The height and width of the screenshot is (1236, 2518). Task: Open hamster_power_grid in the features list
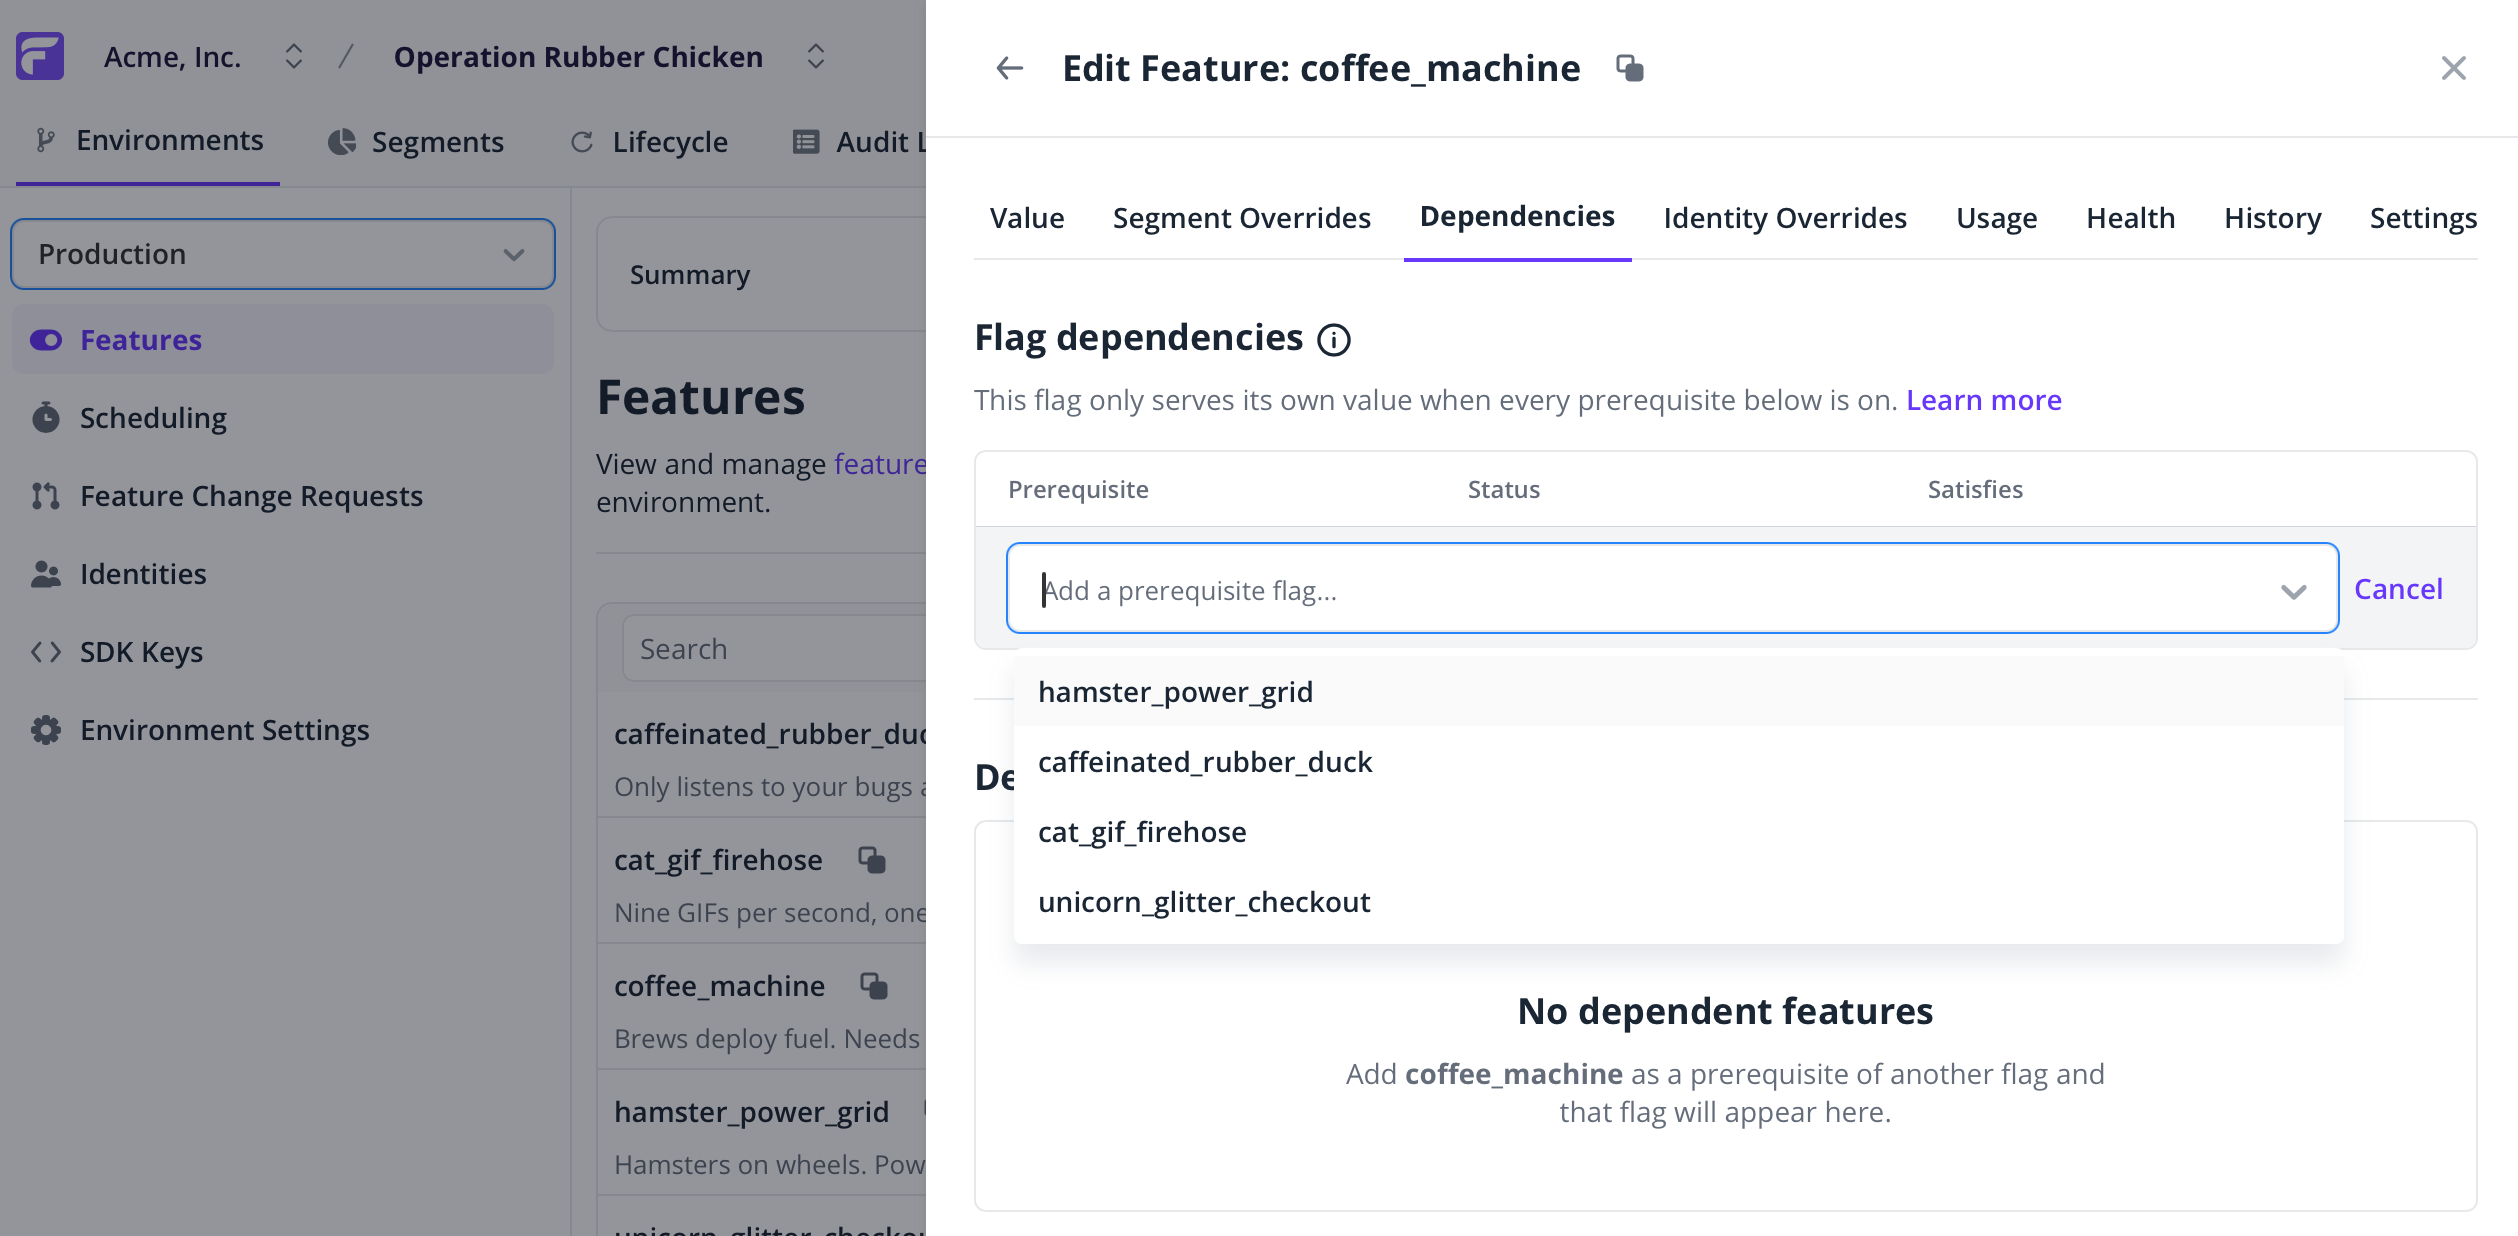click(751, 1112)
